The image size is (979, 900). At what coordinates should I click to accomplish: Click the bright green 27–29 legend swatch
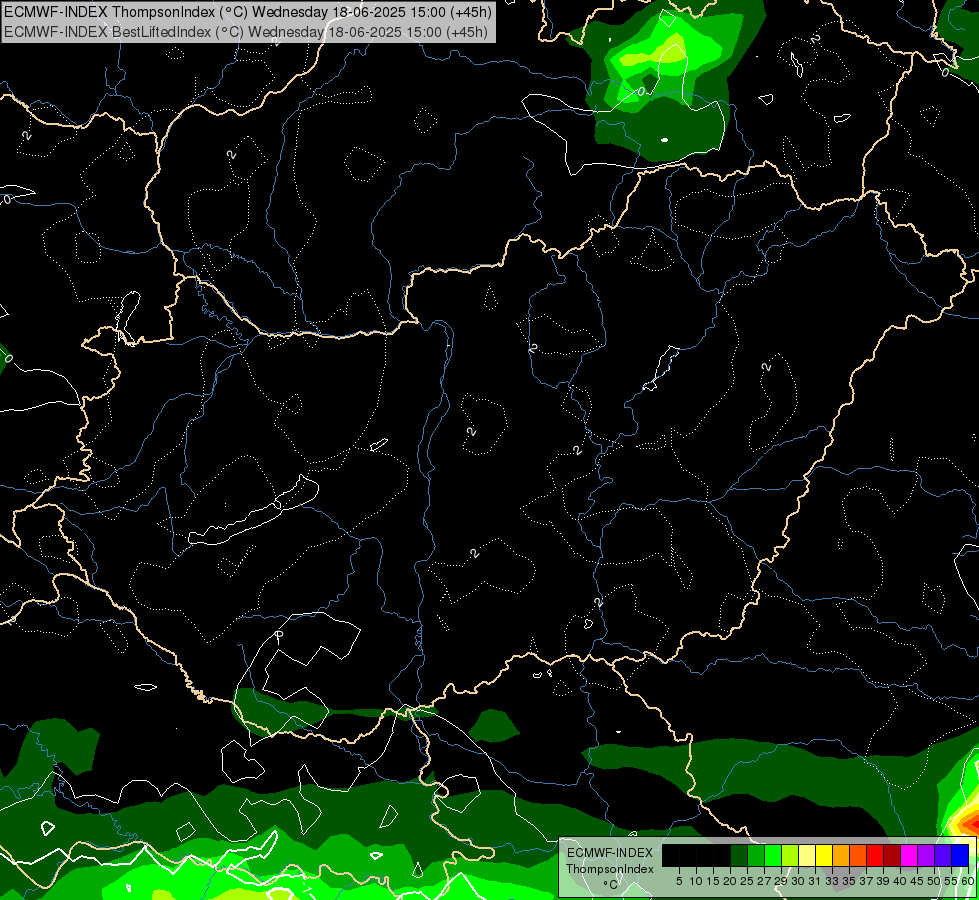click(773, 855)
